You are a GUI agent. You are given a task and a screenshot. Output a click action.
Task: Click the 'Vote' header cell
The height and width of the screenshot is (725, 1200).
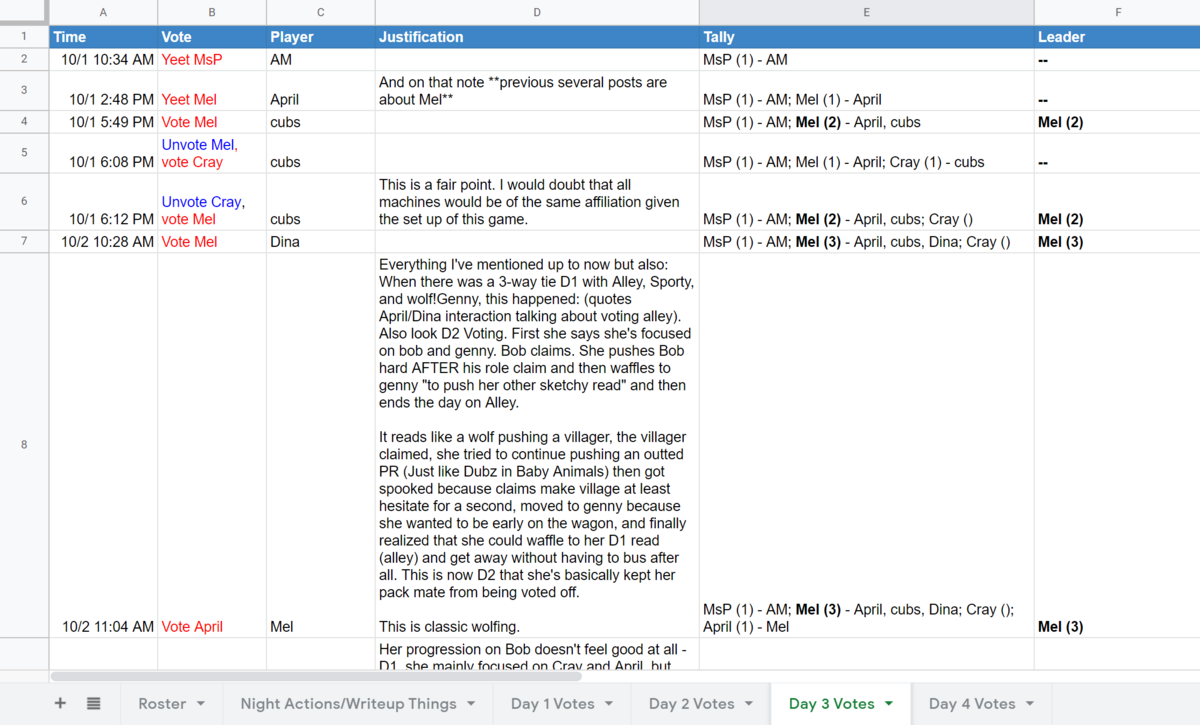click(212, 37)
